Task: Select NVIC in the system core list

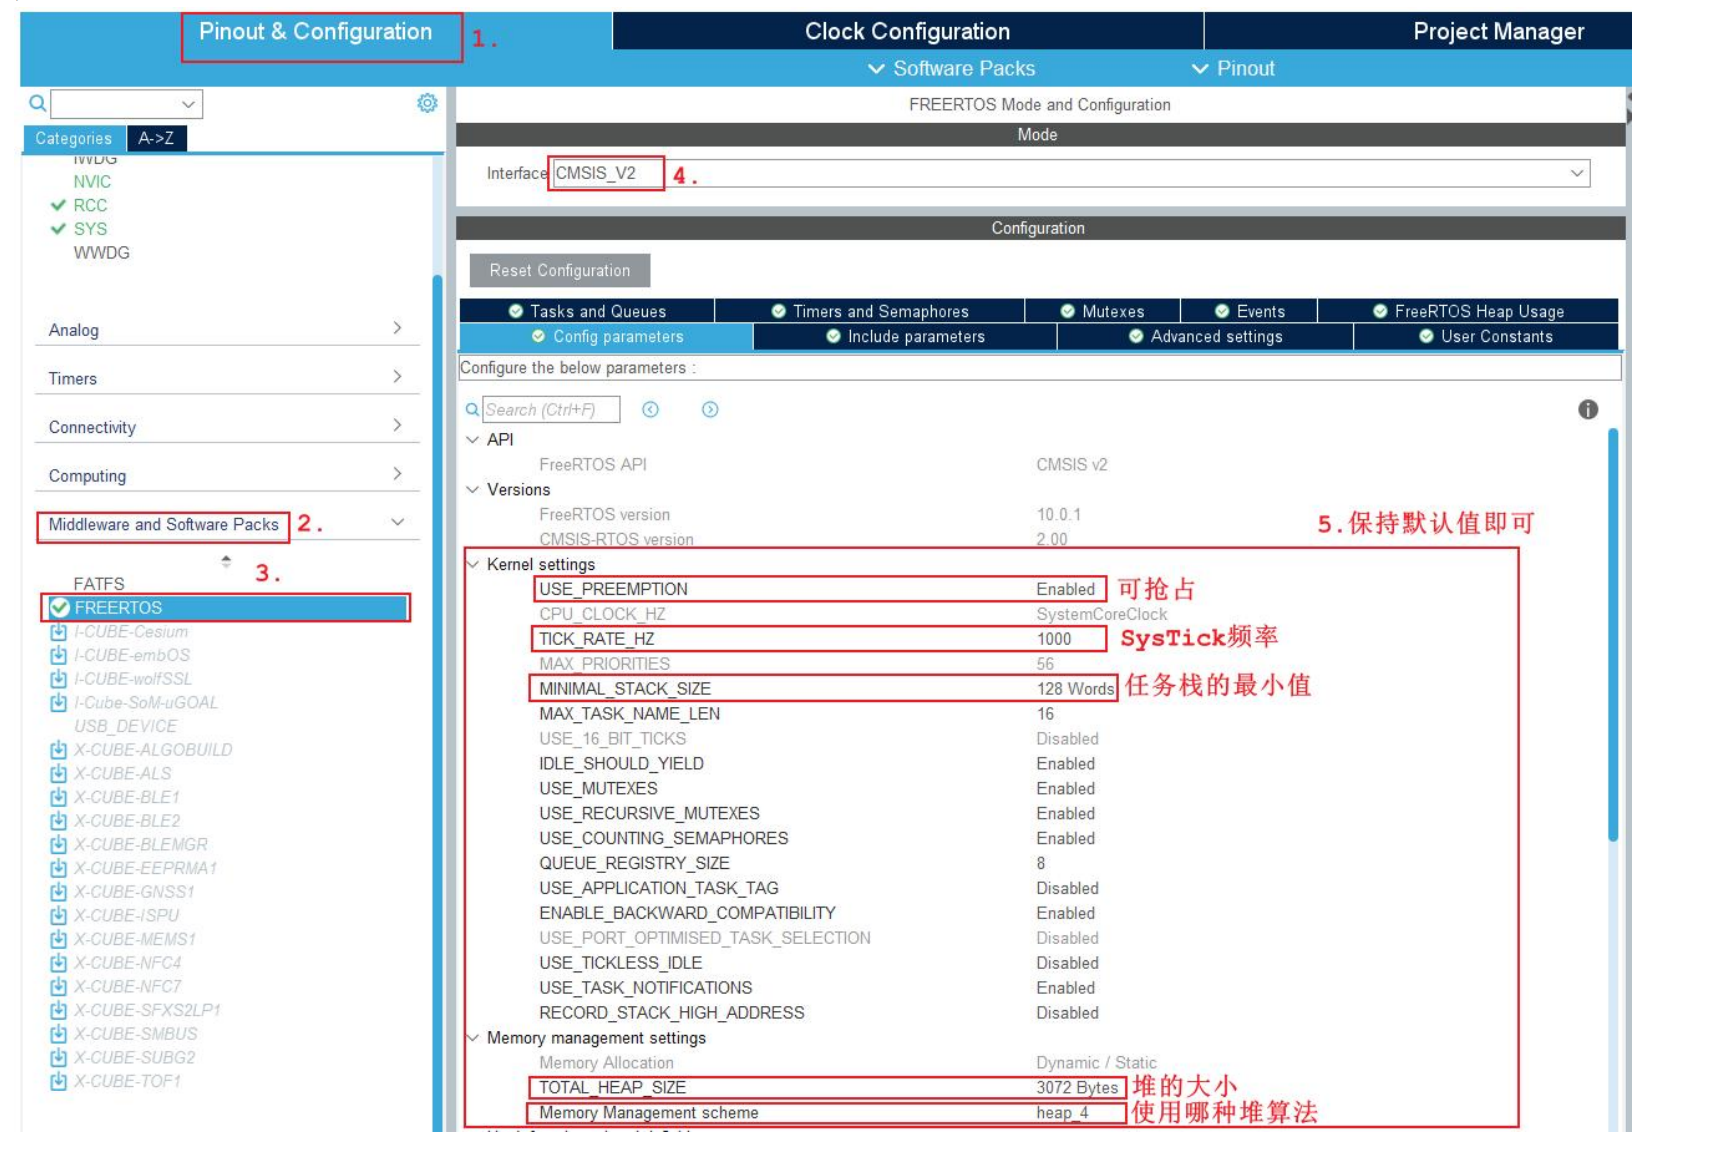Action: [92, 181]
